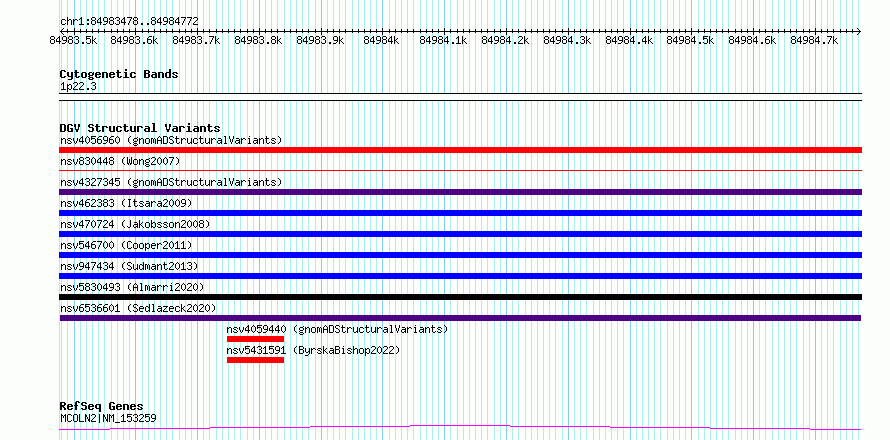Click ruler position 84983.9k
This screenshot has height=440, width=890.
(320, 40)
